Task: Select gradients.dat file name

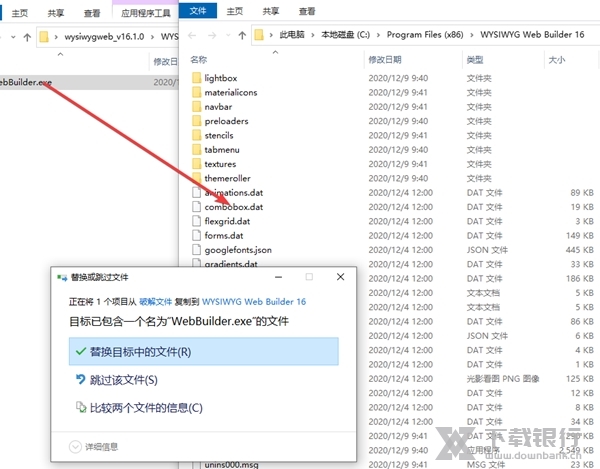Action: (x=231, y=264)
